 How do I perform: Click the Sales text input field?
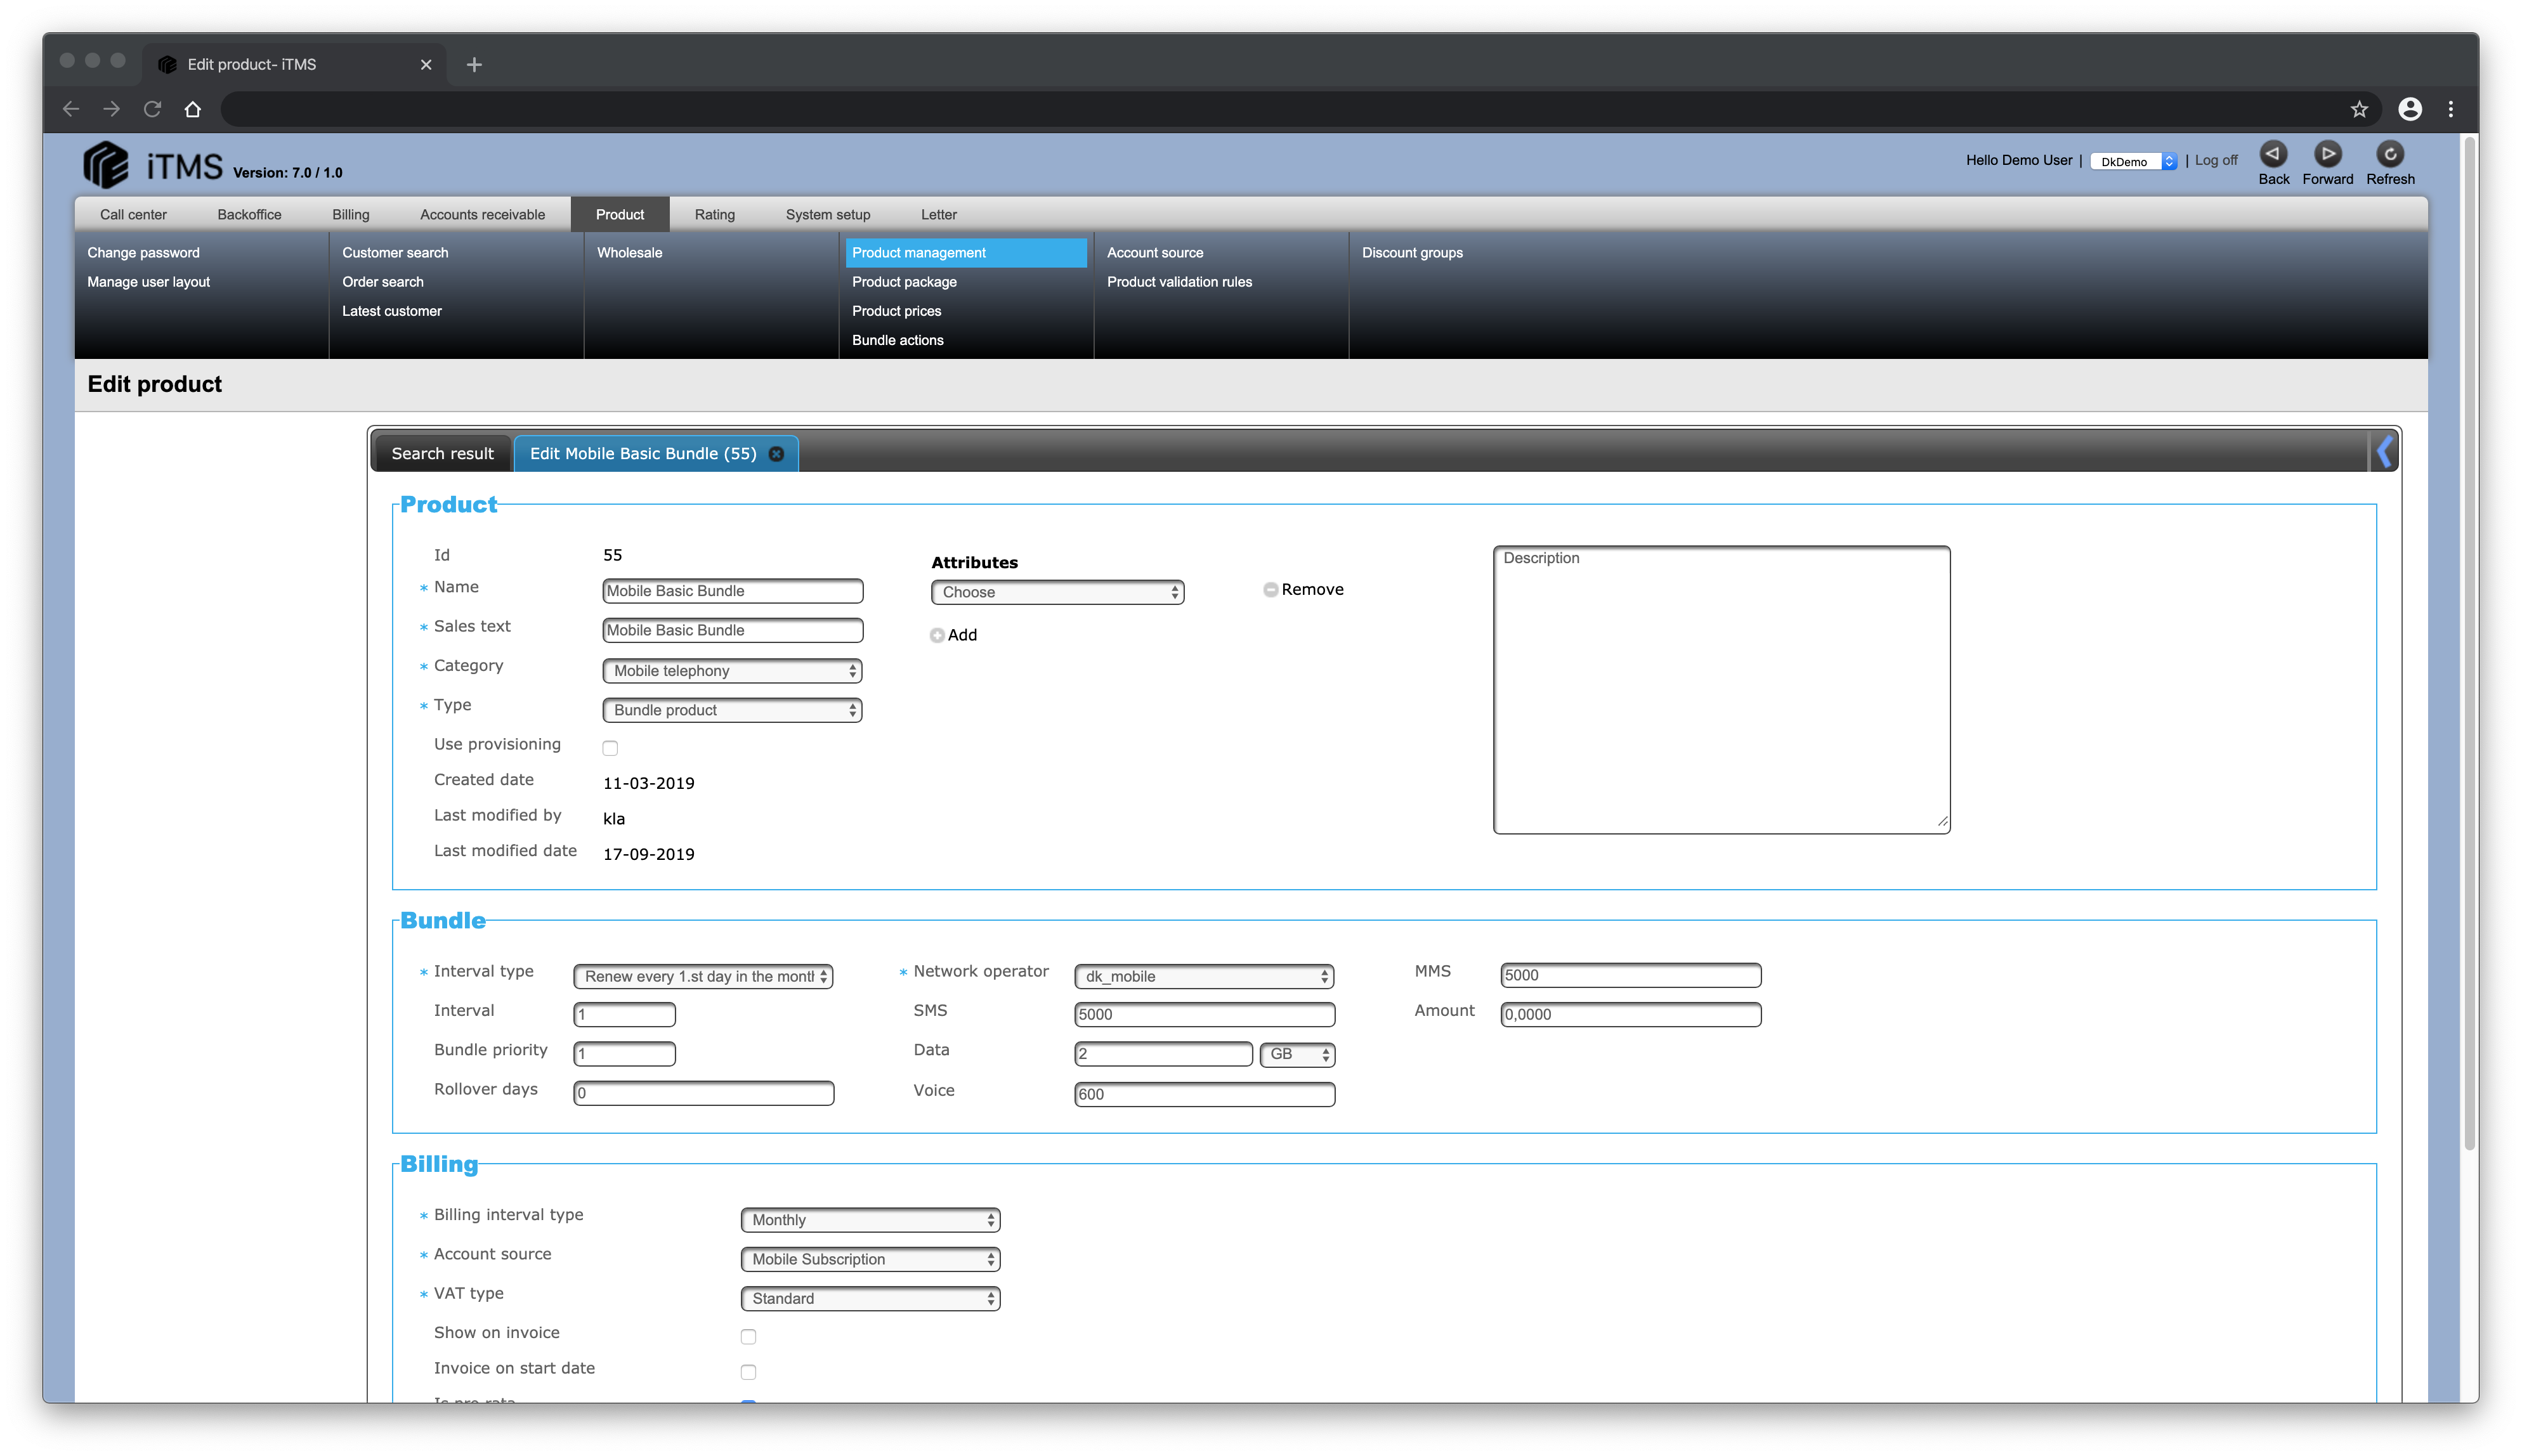pos(732,630)
